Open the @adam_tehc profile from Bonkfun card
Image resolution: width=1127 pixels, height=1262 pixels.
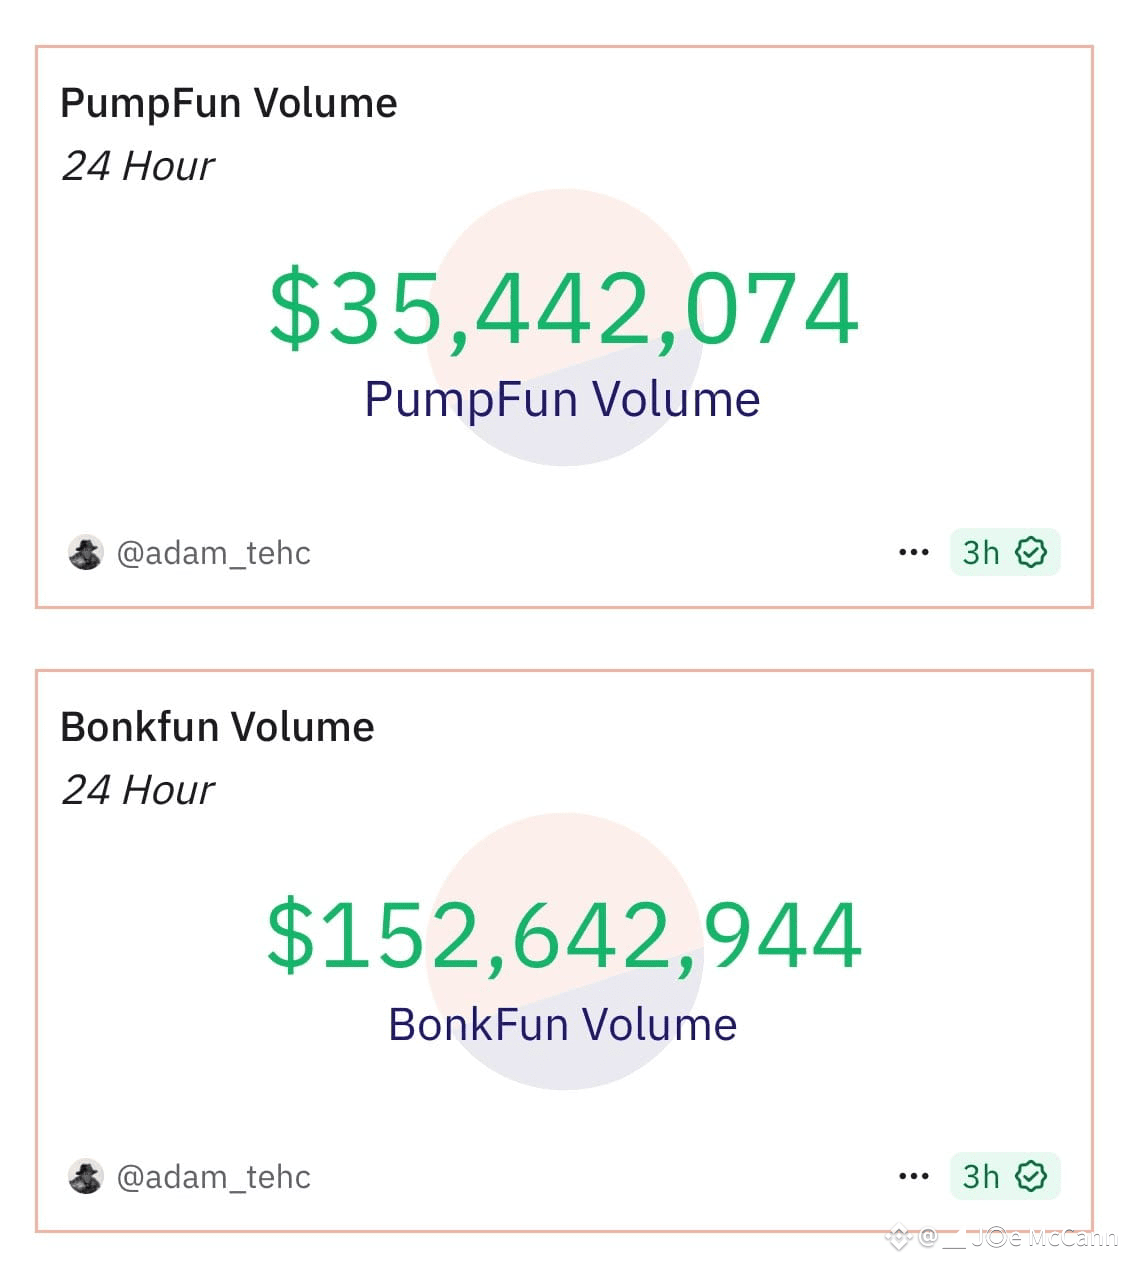[x=214, y=1176]
